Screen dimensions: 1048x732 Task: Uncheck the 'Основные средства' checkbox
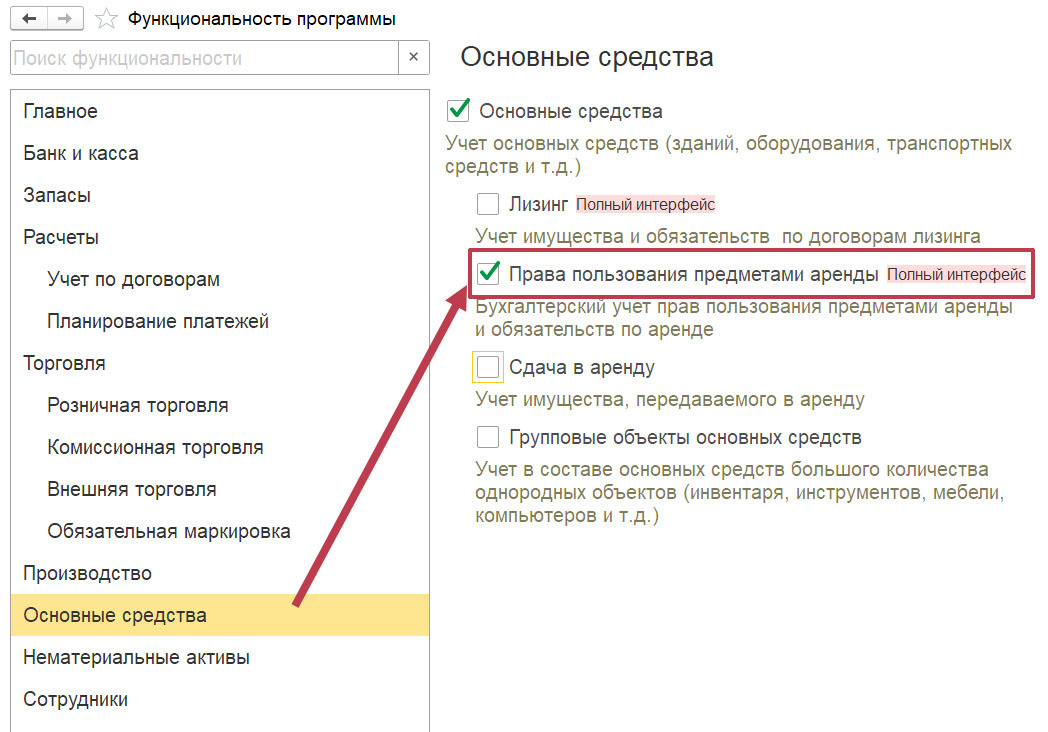(458, 110)
